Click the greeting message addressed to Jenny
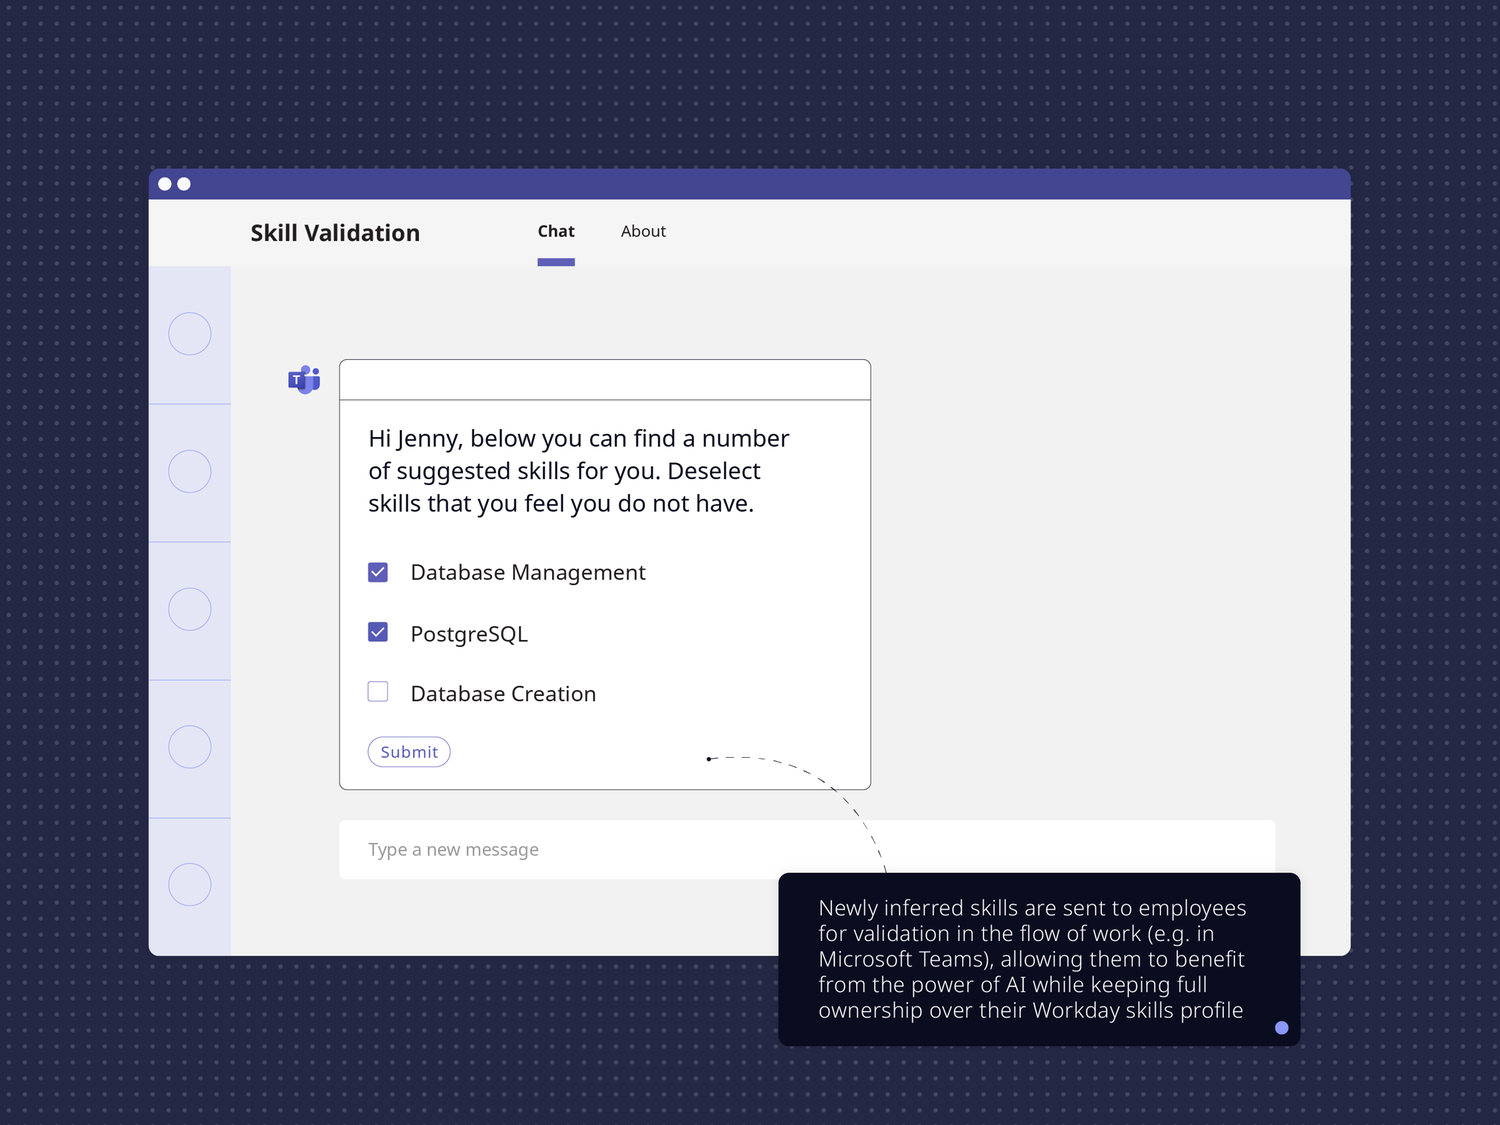The image size is (1500, 1125). pos(578,470)
